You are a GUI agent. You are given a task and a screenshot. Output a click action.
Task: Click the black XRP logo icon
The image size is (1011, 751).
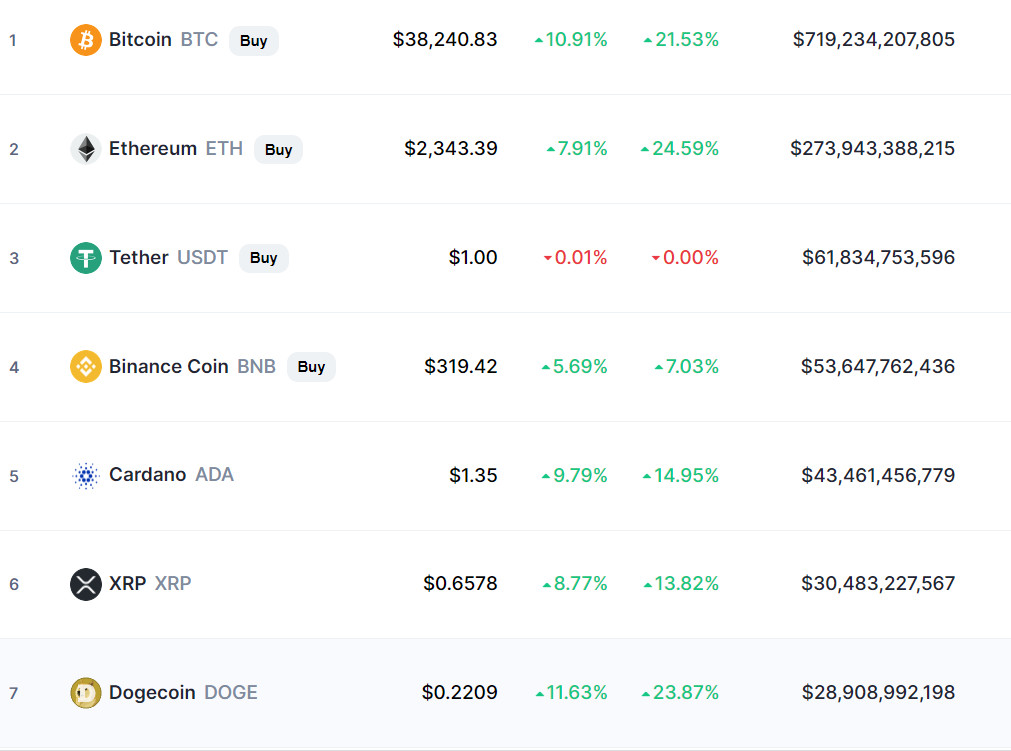click(86, 584)
